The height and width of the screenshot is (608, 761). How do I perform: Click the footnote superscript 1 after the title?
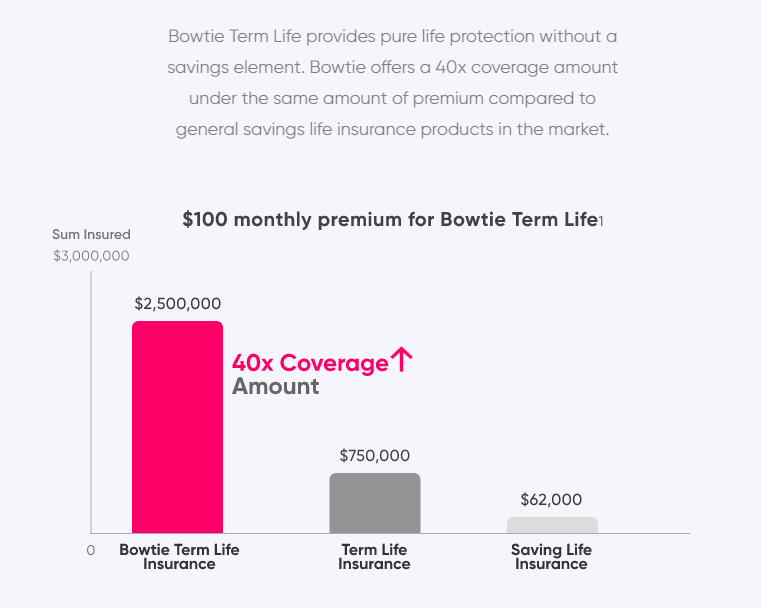point(600,221)
